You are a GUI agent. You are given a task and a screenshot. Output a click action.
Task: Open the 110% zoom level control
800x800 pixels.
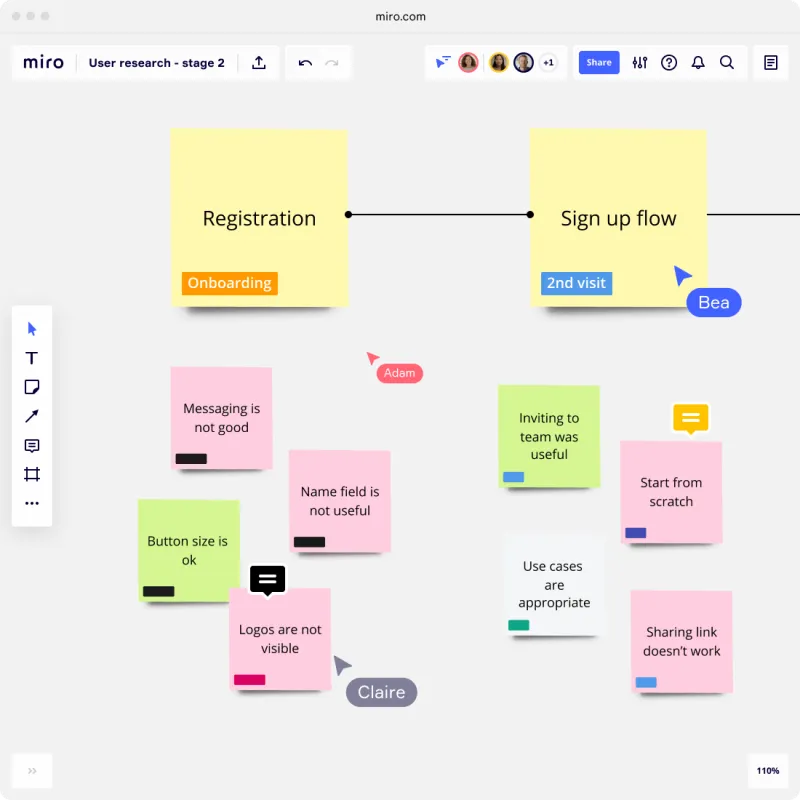[767, 771]
